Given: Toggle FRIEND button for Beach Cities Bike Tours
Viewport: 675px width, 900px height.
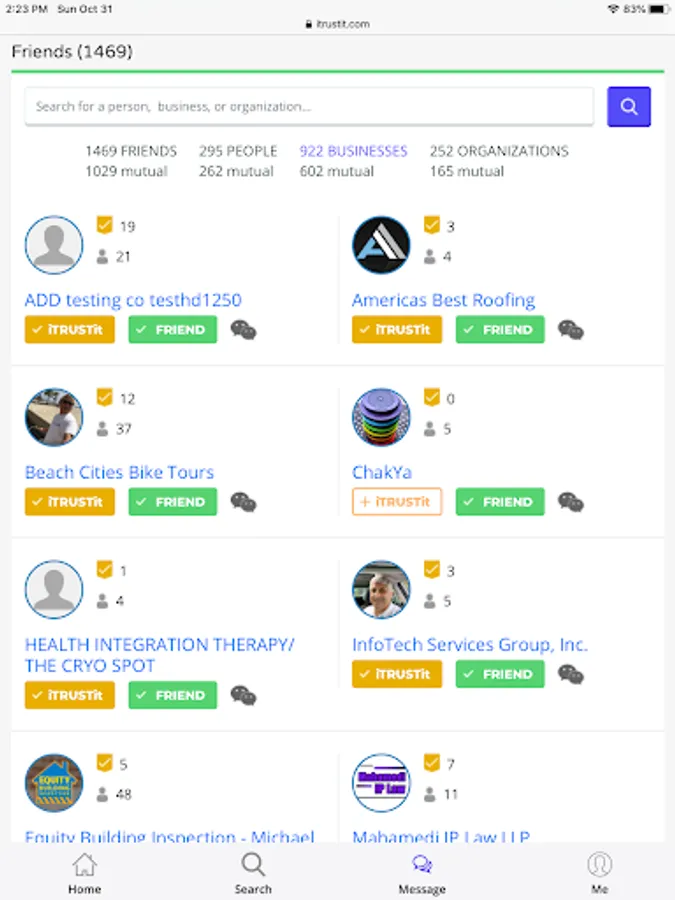Looking at the screenshot, I should 173,502.
